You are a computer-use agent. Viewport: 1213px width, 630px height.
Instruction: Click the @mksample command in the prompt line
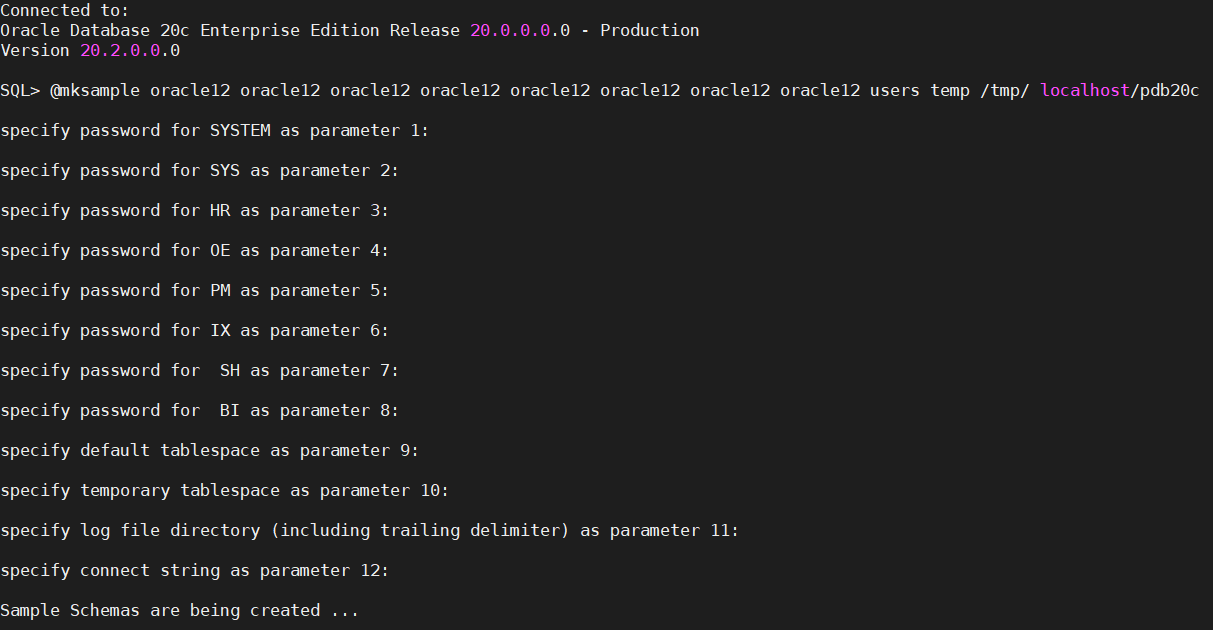click(95, 91)
